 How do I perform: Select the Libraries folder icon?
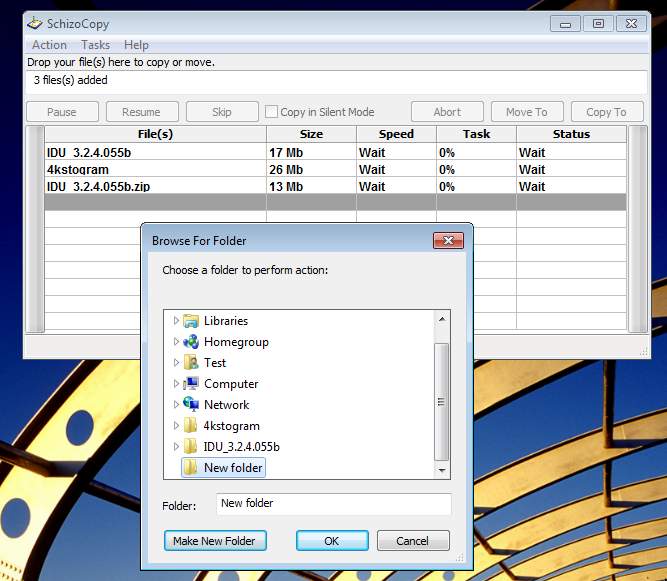[190, 321]
